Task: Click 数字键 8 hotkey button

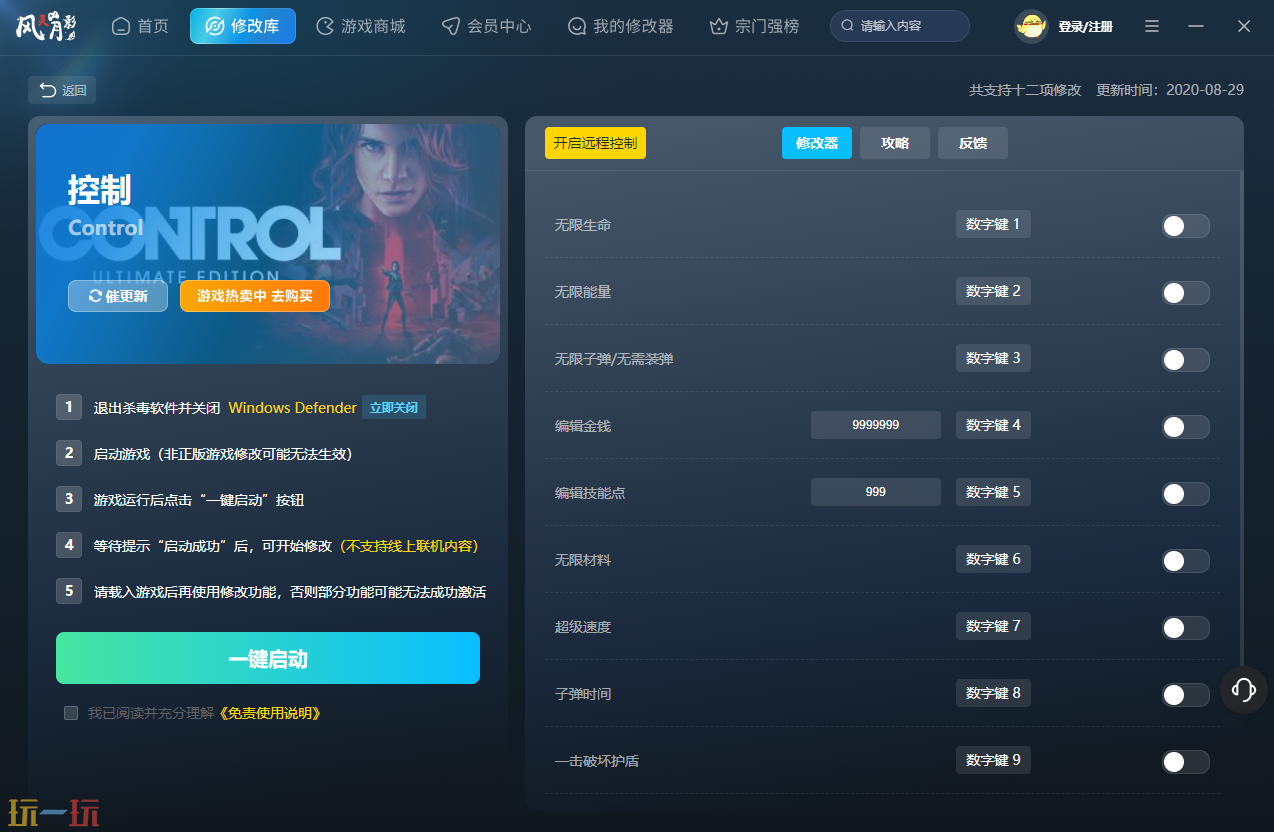Action: coord(993,693)
